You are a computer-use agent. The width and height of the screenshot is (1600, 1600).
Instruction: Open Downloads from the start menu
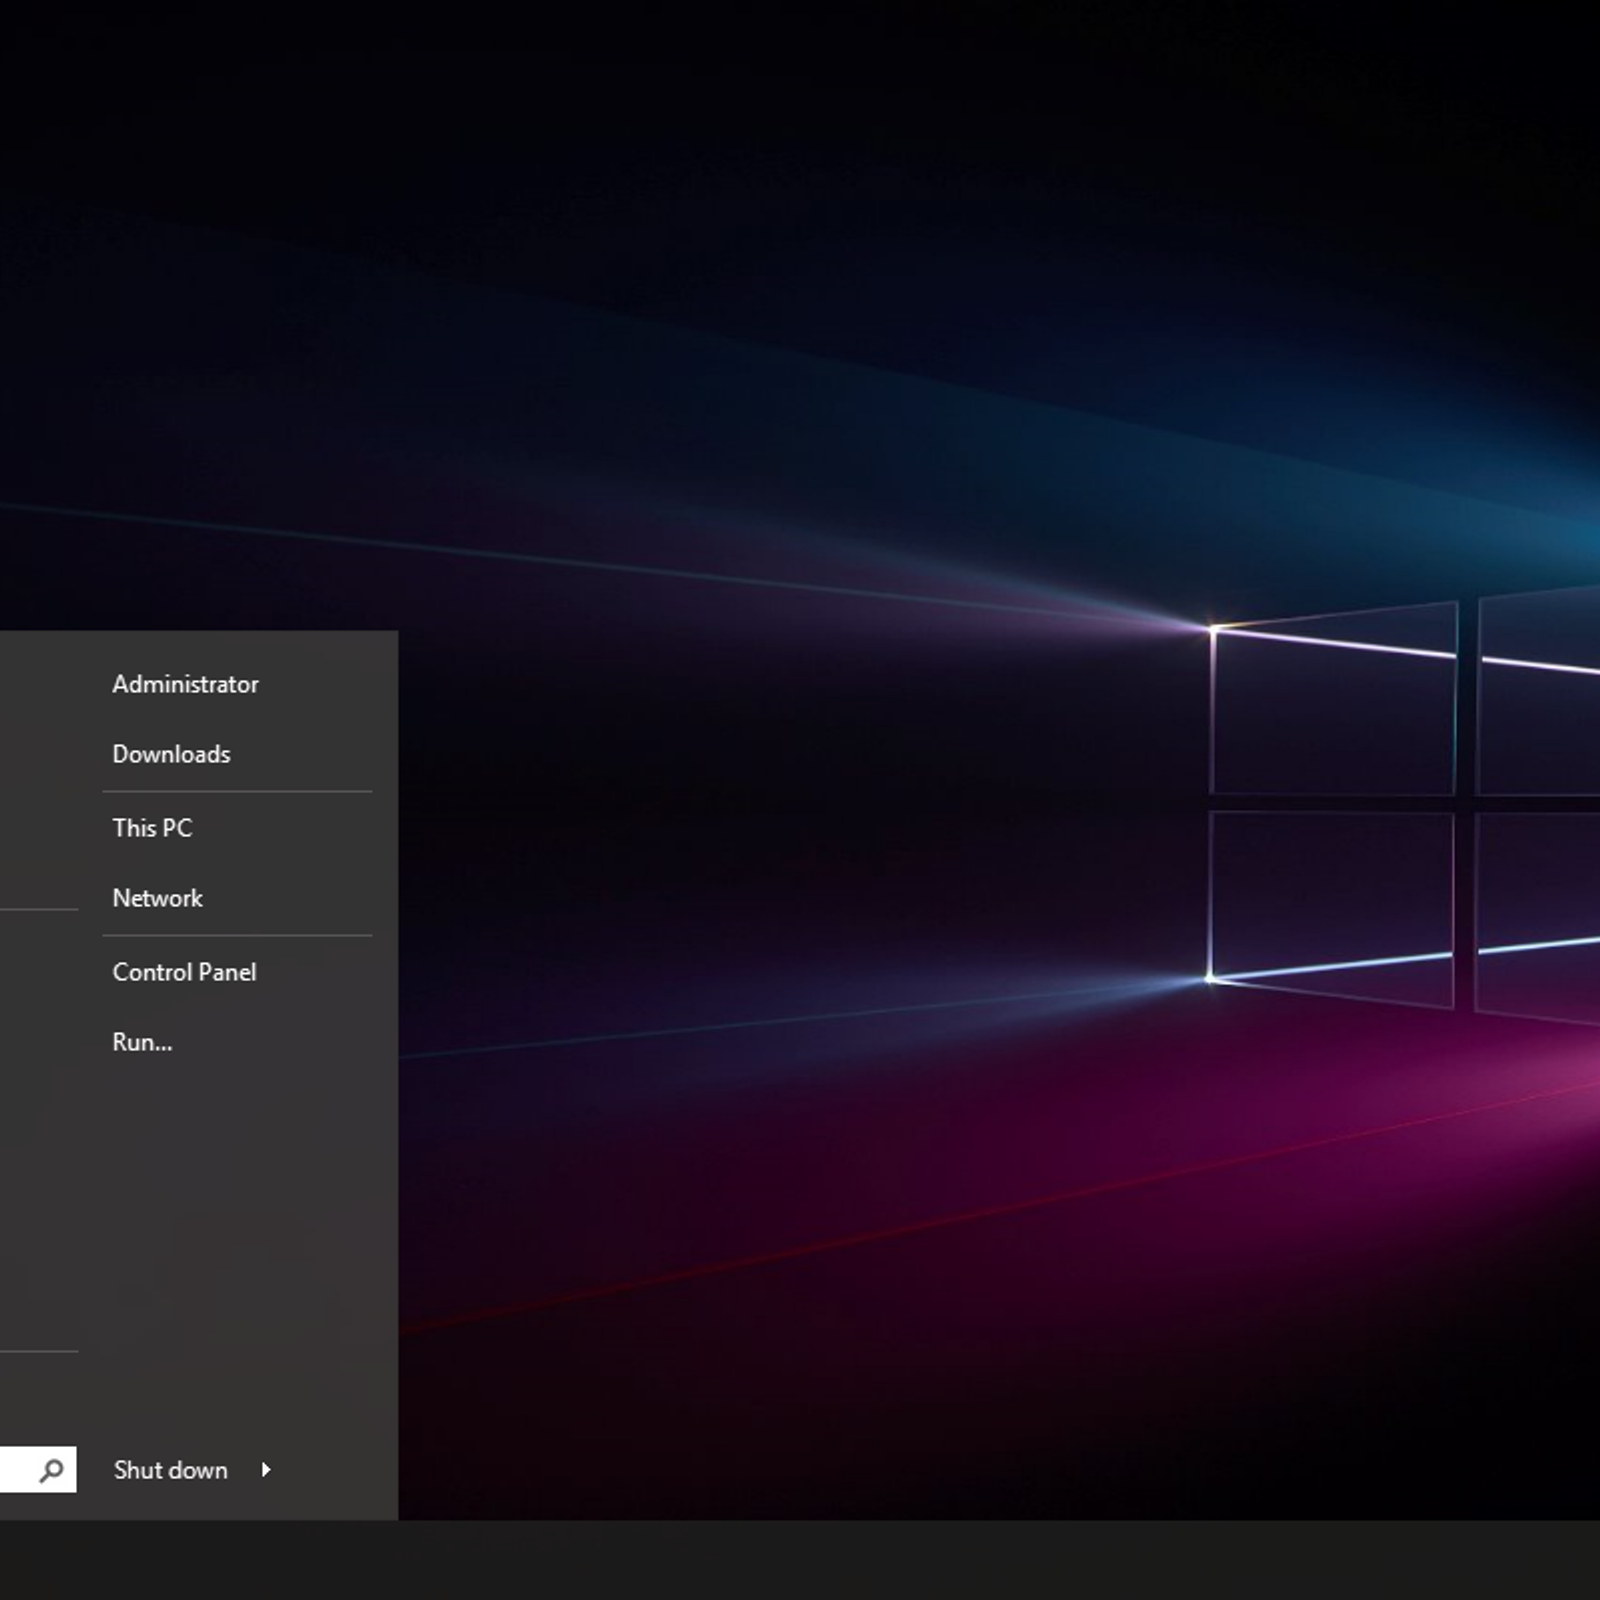tap(171, 754)
